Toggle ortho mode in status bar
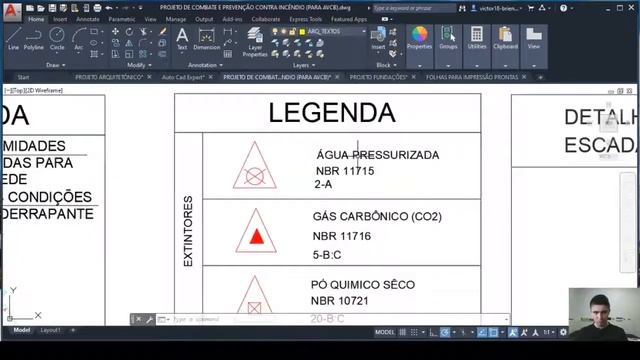 click(433, 332)
